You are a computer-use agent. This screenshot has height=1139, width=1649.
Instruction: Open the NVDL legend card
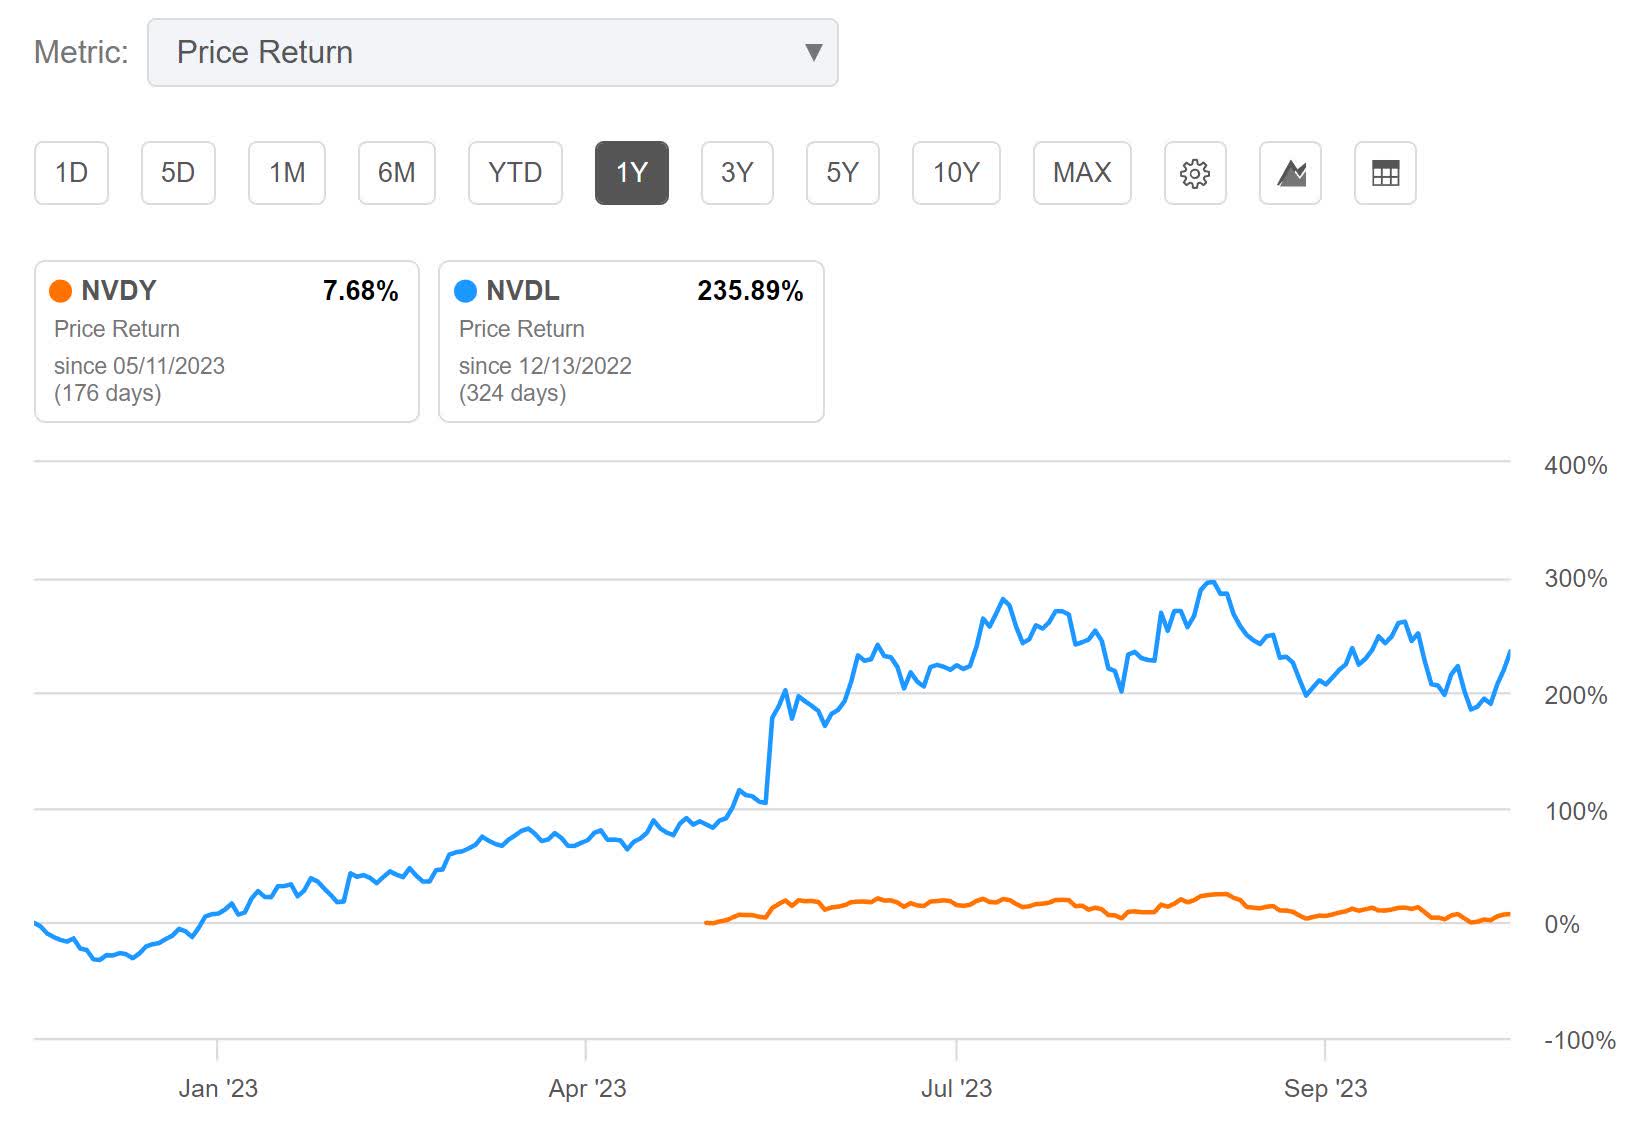point(630,340)
